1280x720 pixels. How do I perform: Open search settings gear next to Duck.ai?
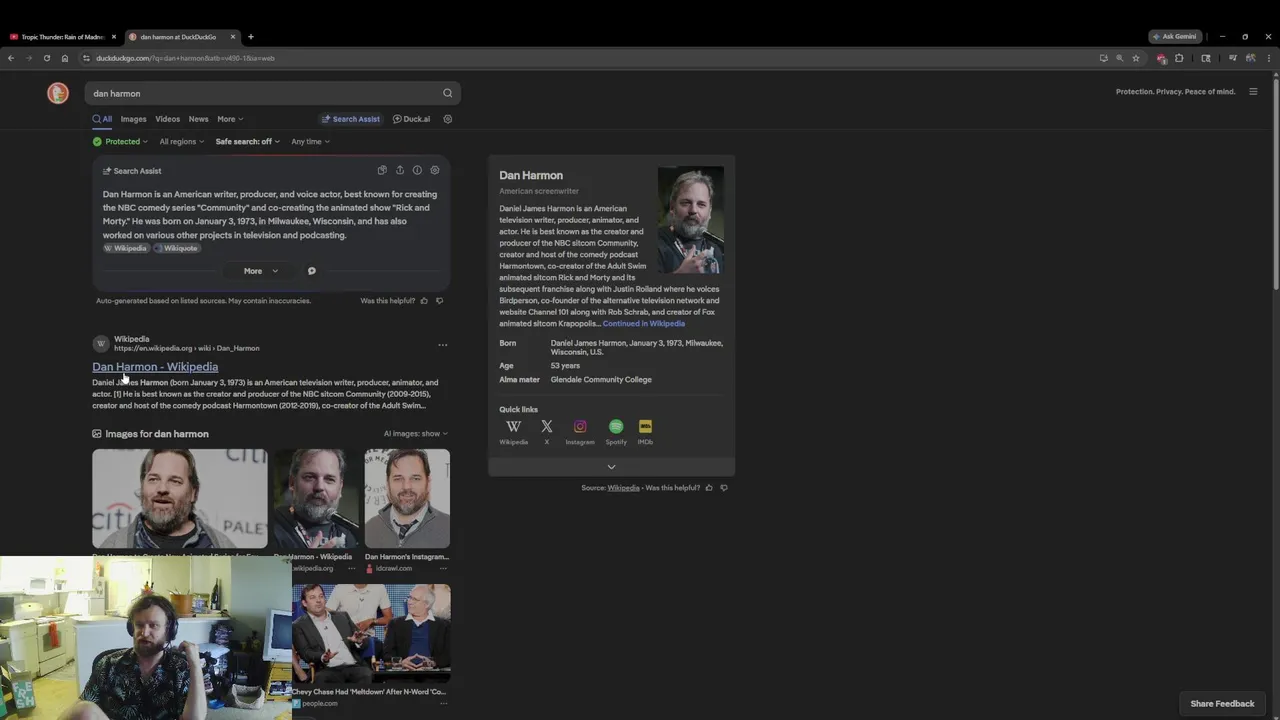[x=447, y=119]
